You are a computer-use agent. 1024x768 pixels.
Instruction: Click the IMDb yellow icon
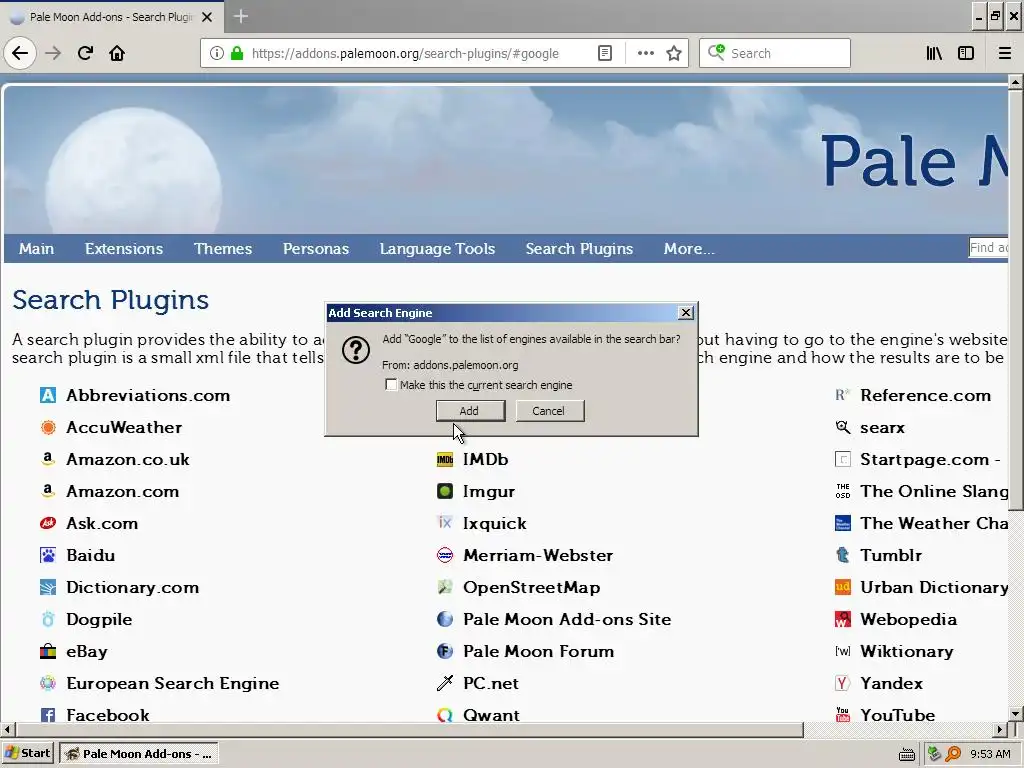pos(445,459)
